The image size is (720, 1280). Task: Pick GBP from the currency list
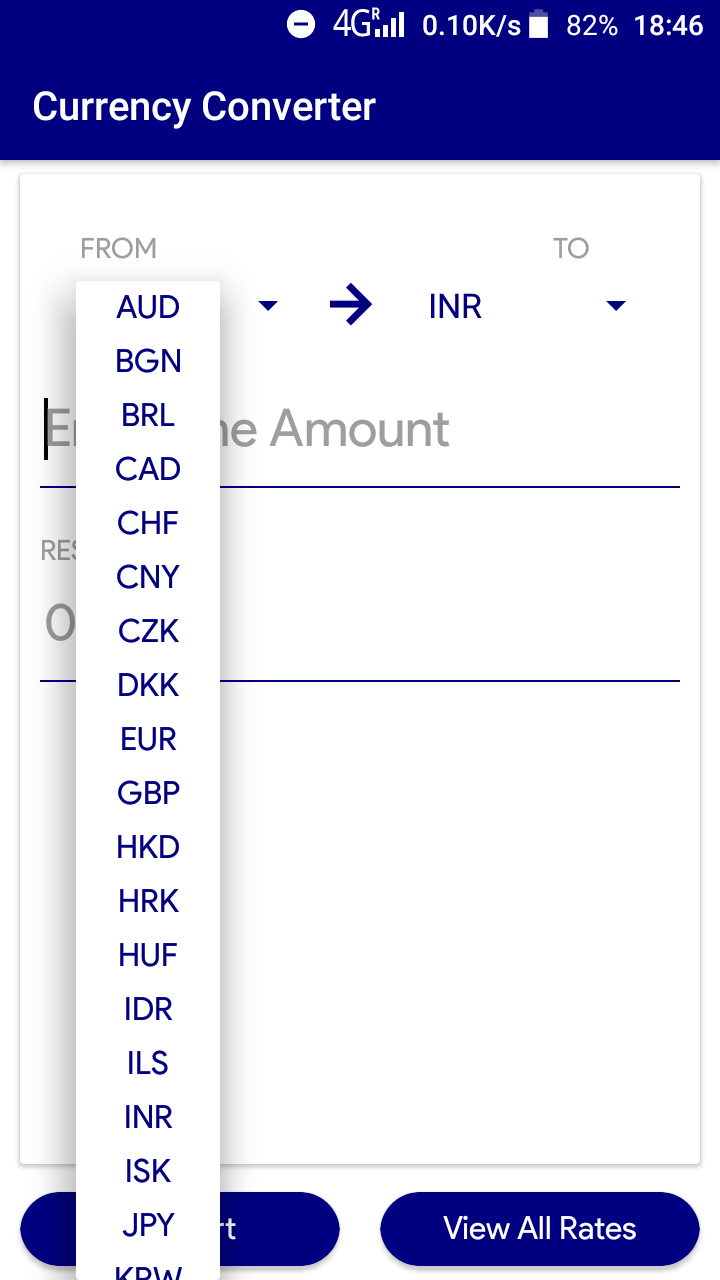(x=148, y=793)
